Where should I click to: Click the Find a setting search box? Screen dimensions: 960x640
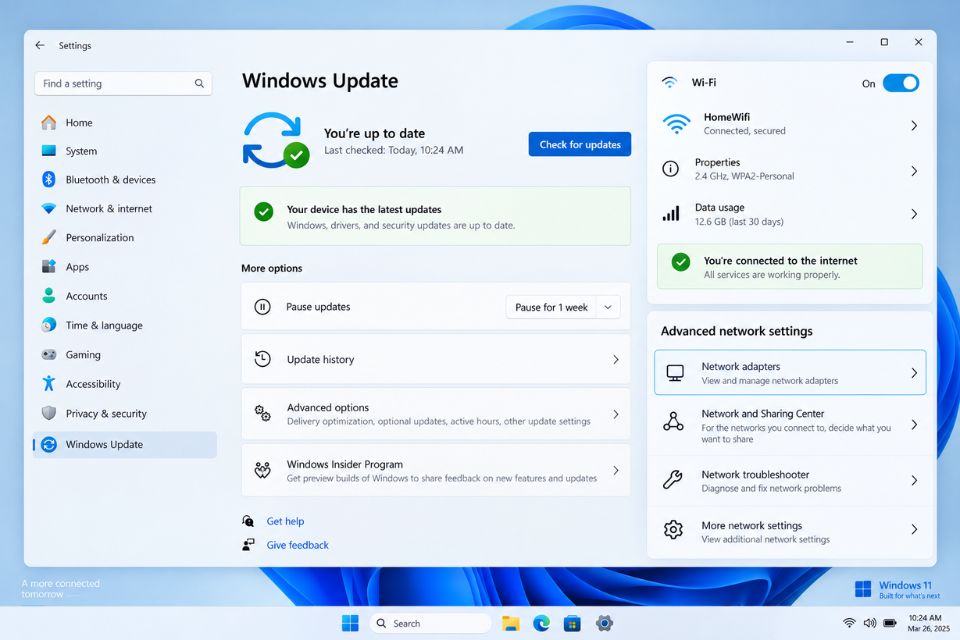(123, 83)
